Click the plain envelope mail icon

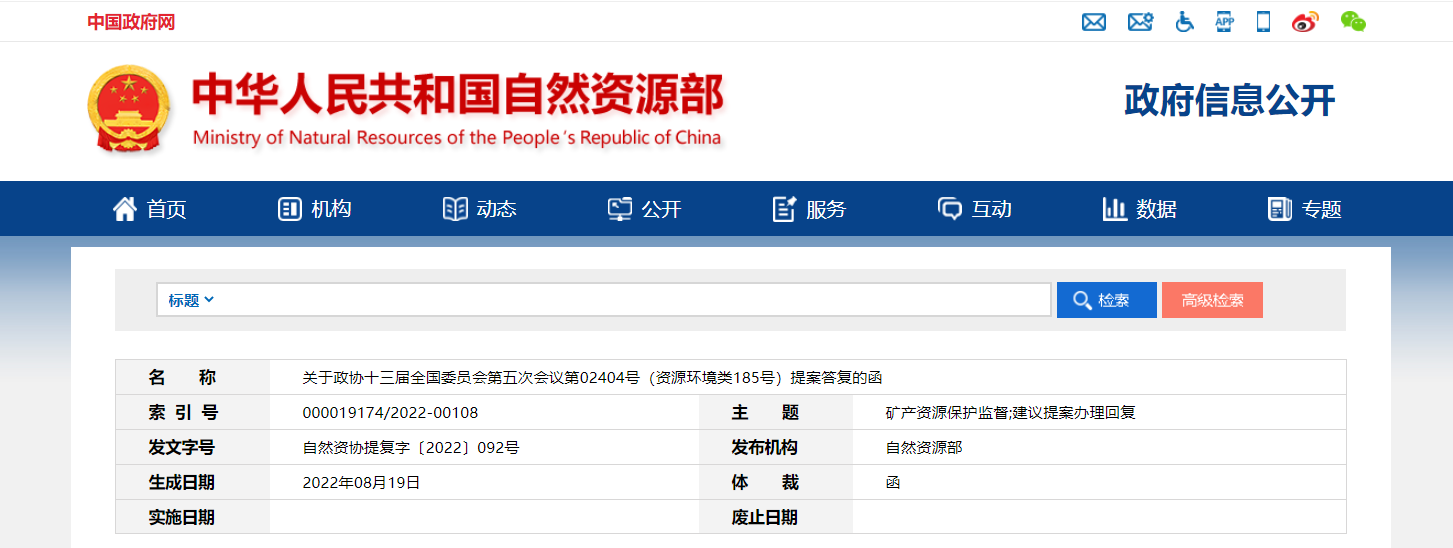1094,22
